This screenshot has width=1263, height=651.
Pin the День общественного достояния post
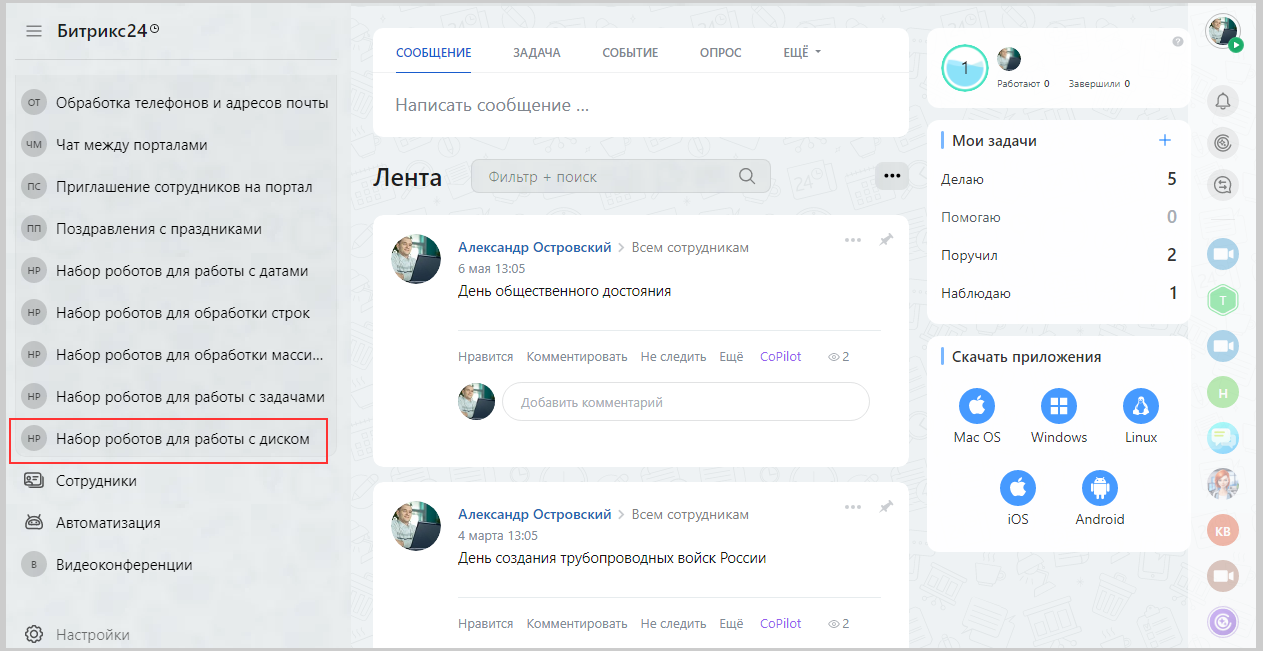(885, 240)
